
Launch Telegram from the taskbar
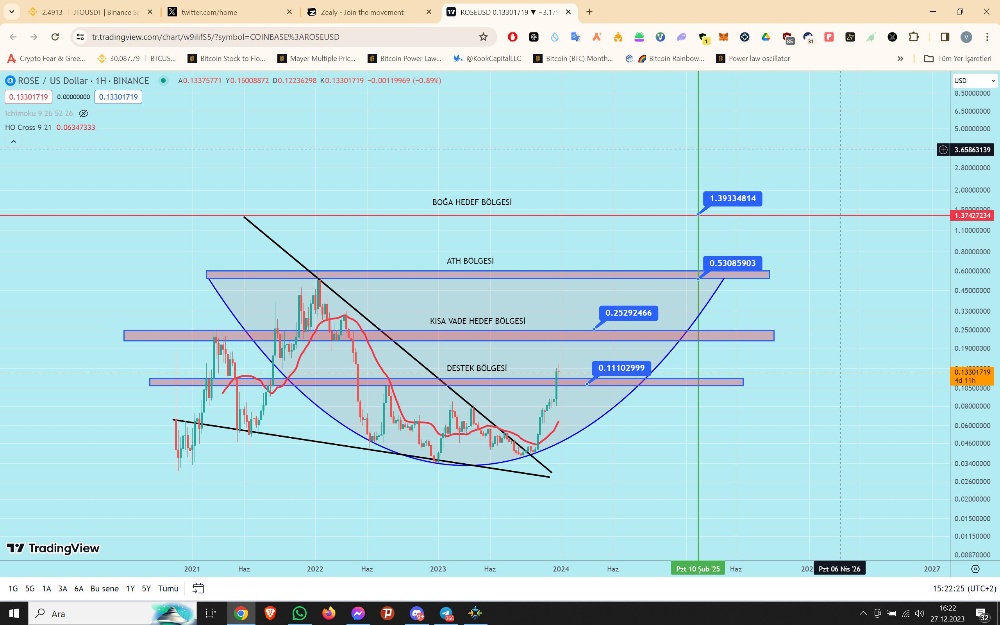[x=446, y=613]
